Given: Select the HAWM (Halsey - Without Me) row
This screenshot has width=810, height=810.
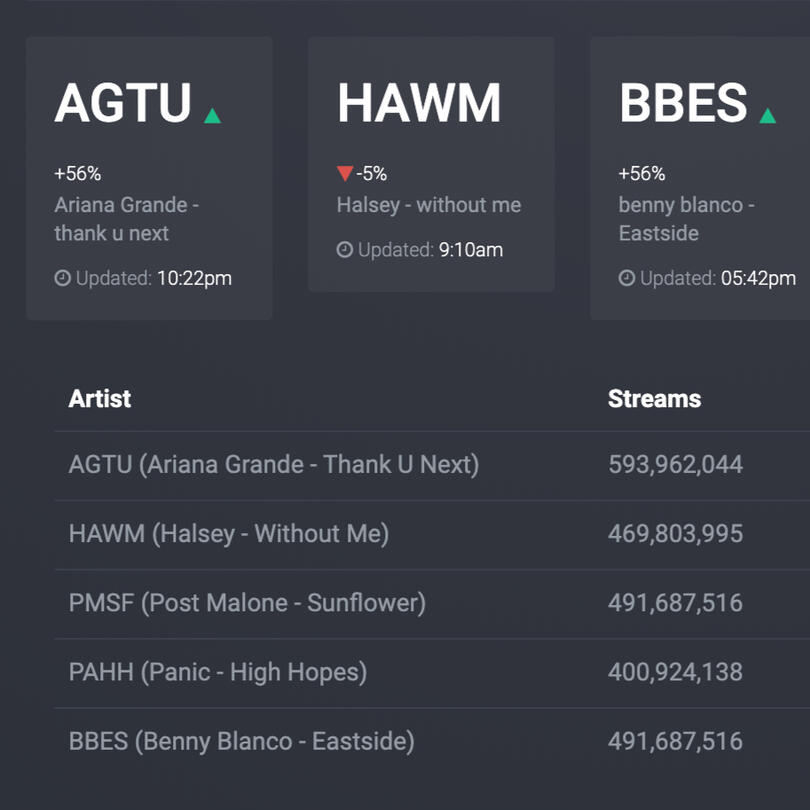Looking at the screenshot, I should point(229,534).
